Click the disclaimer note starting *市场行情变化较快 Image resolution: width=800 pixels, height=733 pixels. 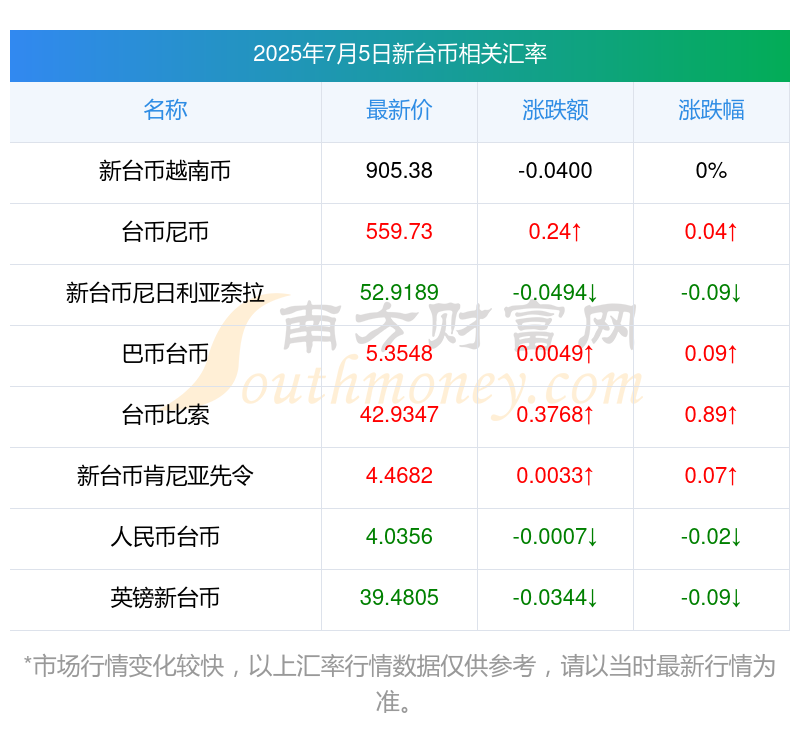pos(399,684)
